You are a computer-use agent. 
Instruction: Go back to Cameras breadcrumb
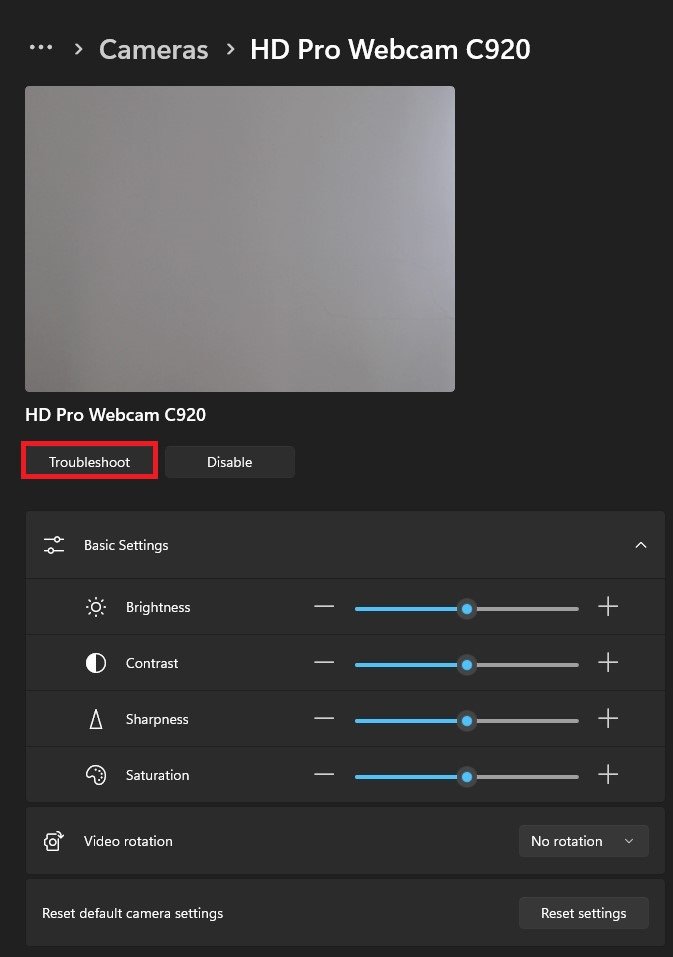click(x=154, y=49)
